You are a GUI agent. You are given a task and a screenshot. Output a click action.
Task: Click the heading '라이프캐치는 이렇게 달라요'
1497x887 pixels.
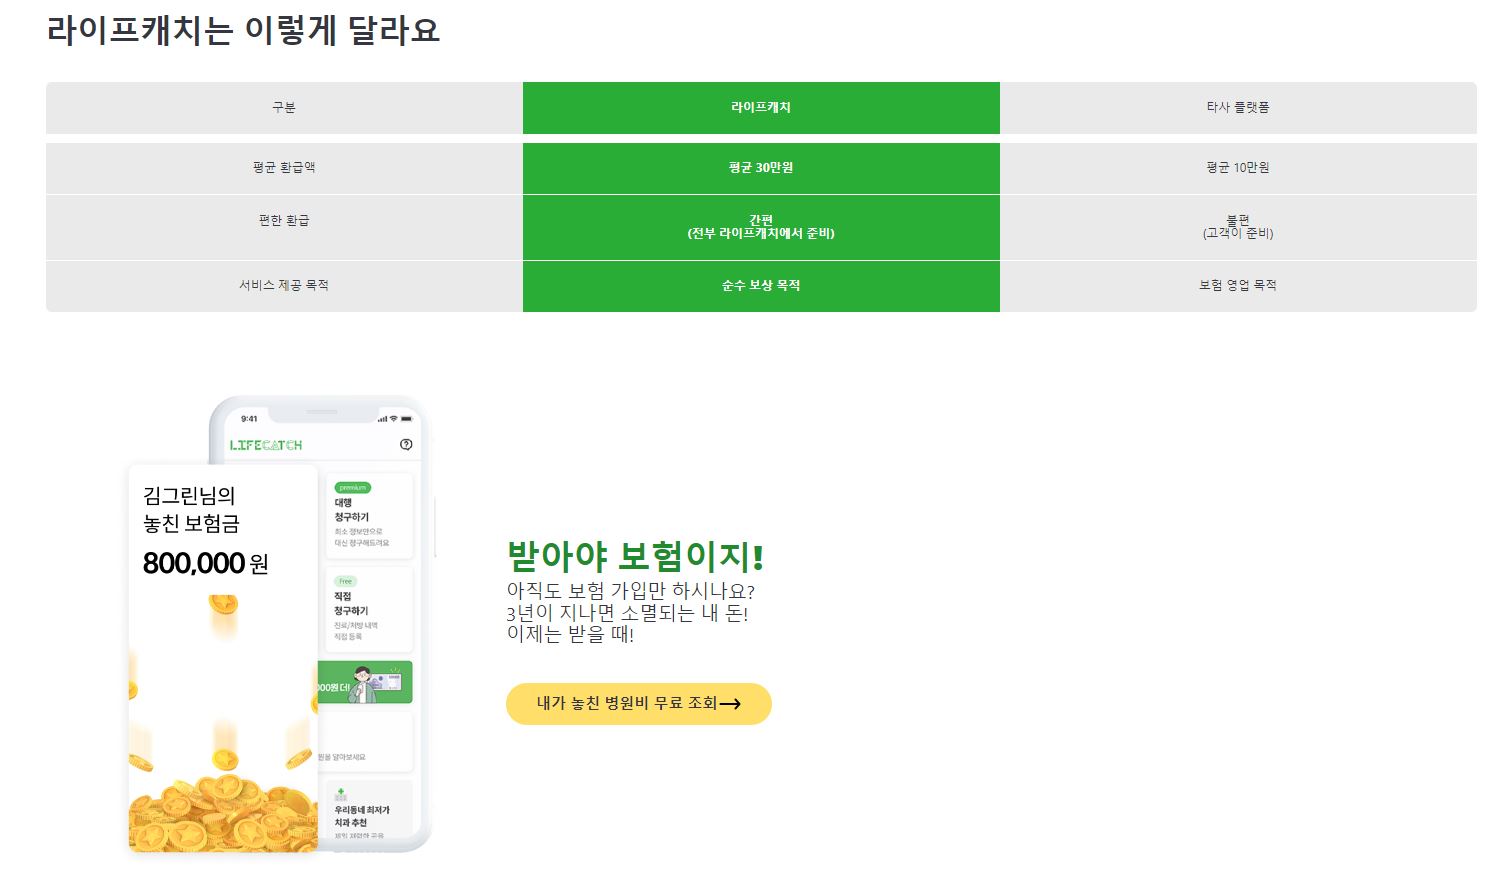243,30
